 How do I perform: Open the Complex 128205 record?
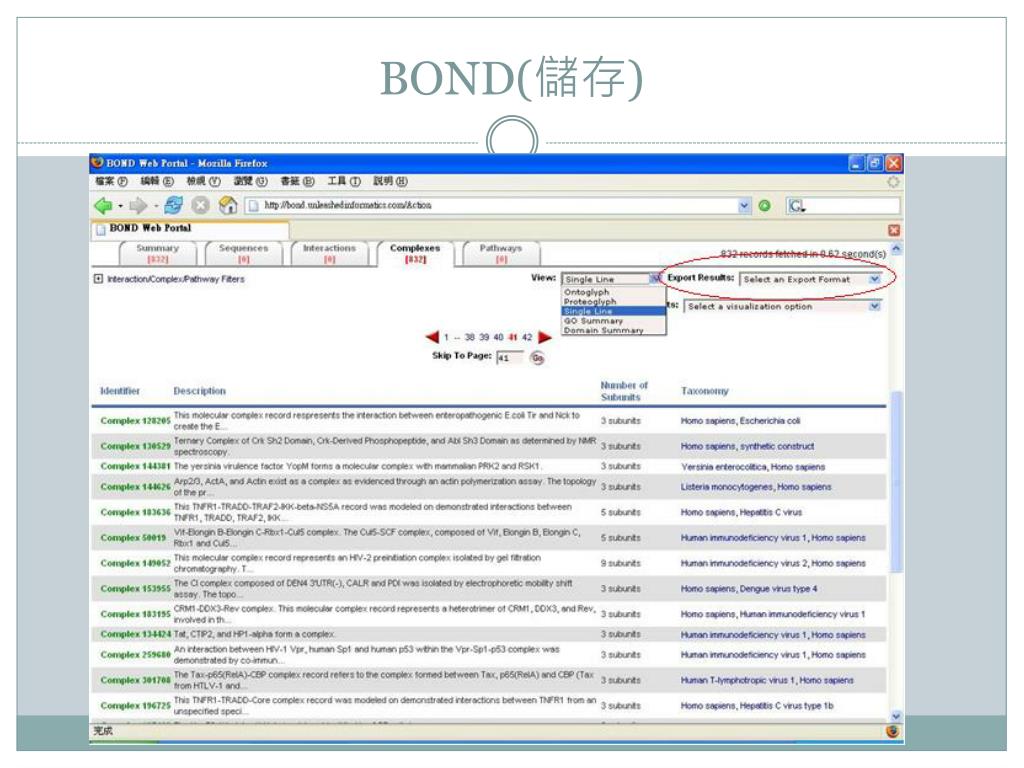[135, 421]
